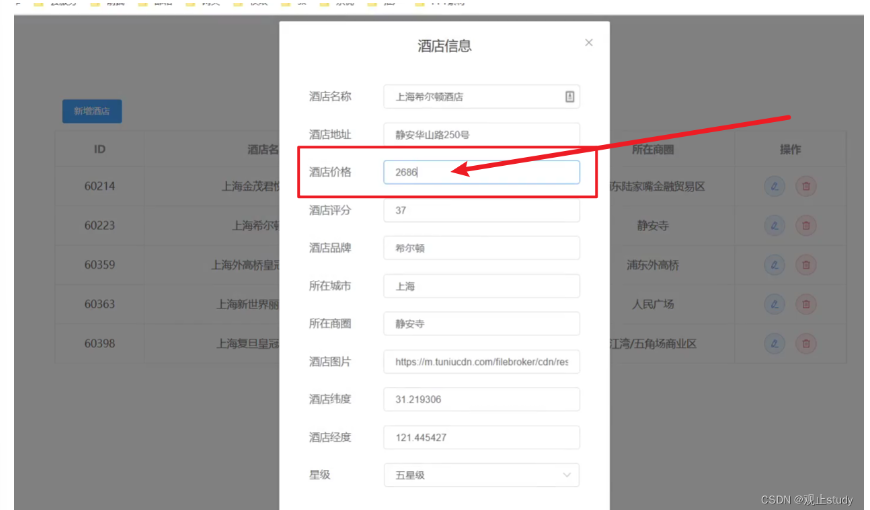Edit hotel row 60363
This screenshot has width=870, height=510.
point(775,304)
